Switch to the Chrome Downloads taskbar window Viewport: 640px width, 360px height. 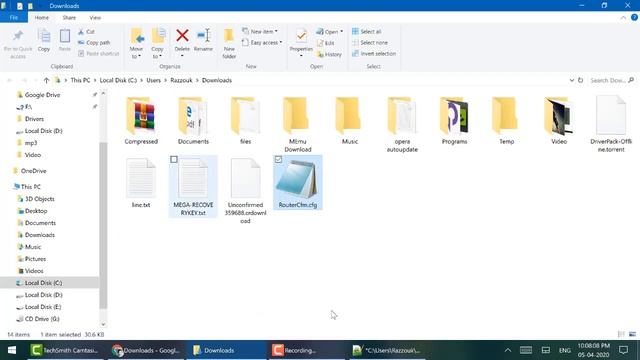[x=146, y=350]
